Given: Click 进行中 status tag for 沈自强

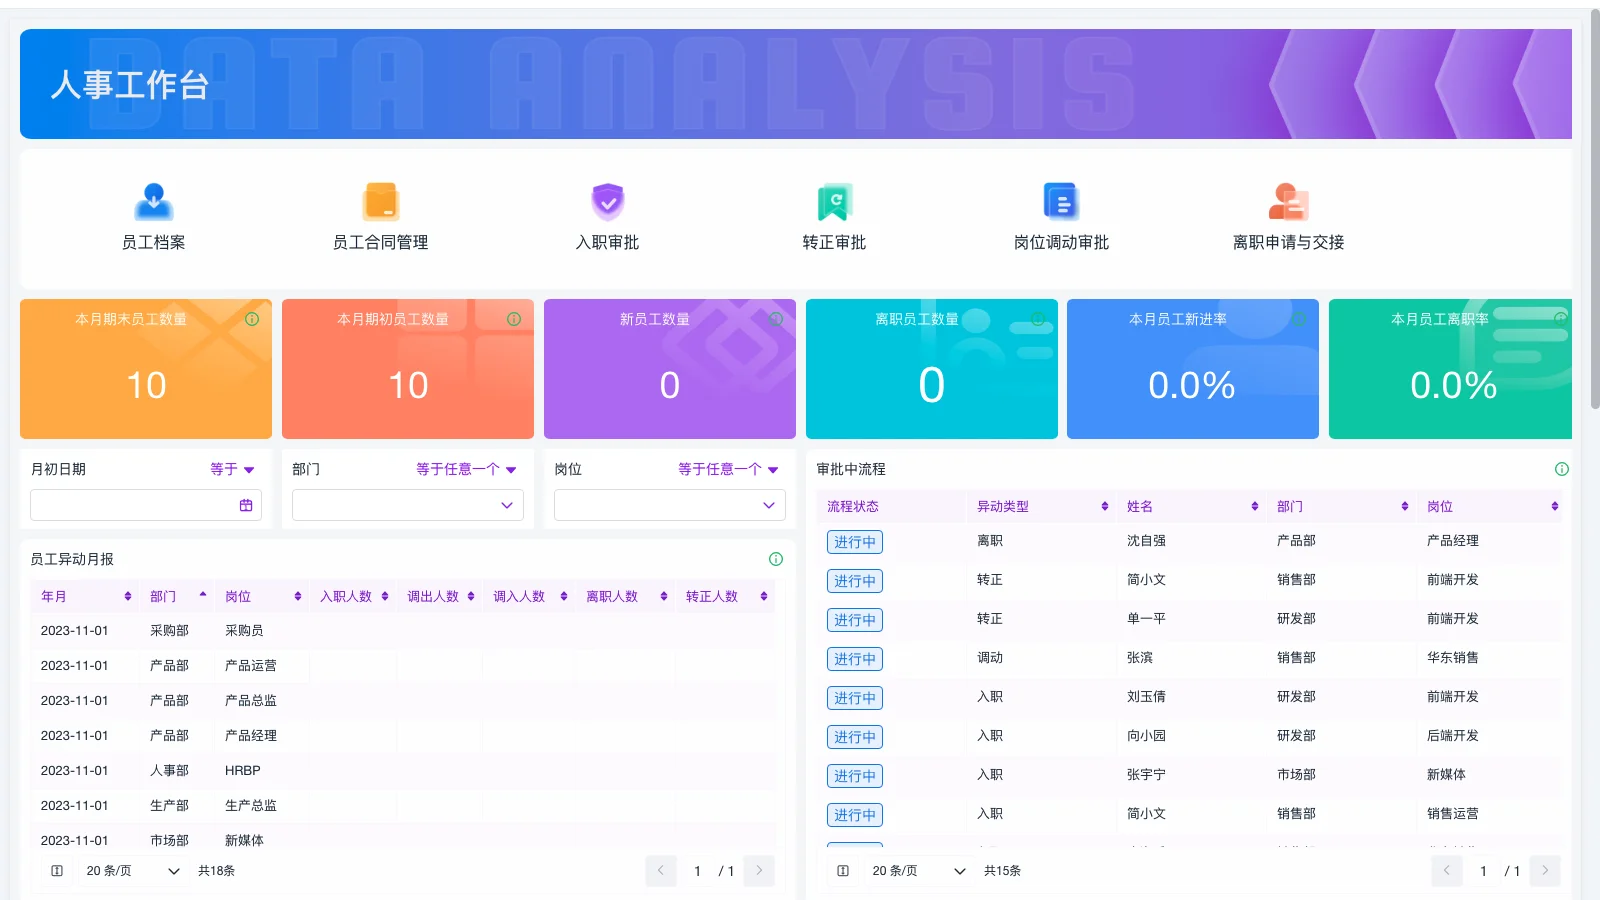Looking at the screenshot, I should tap(854, 542).
